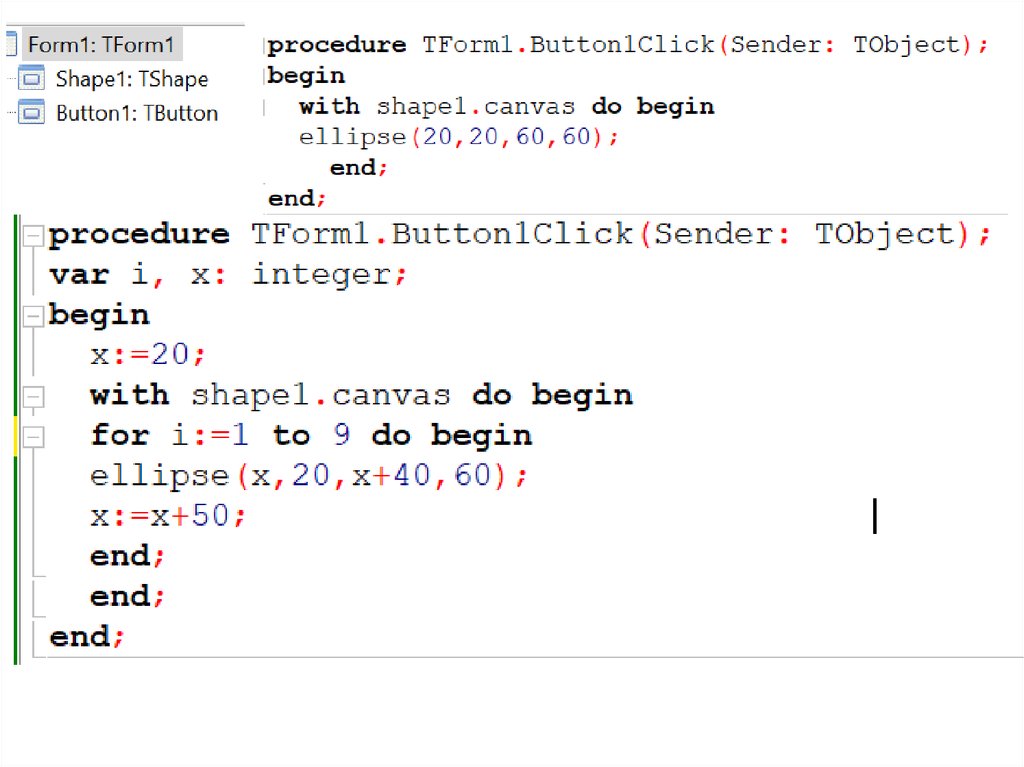Click the number 9 in the for loop

tap(341, 436)
